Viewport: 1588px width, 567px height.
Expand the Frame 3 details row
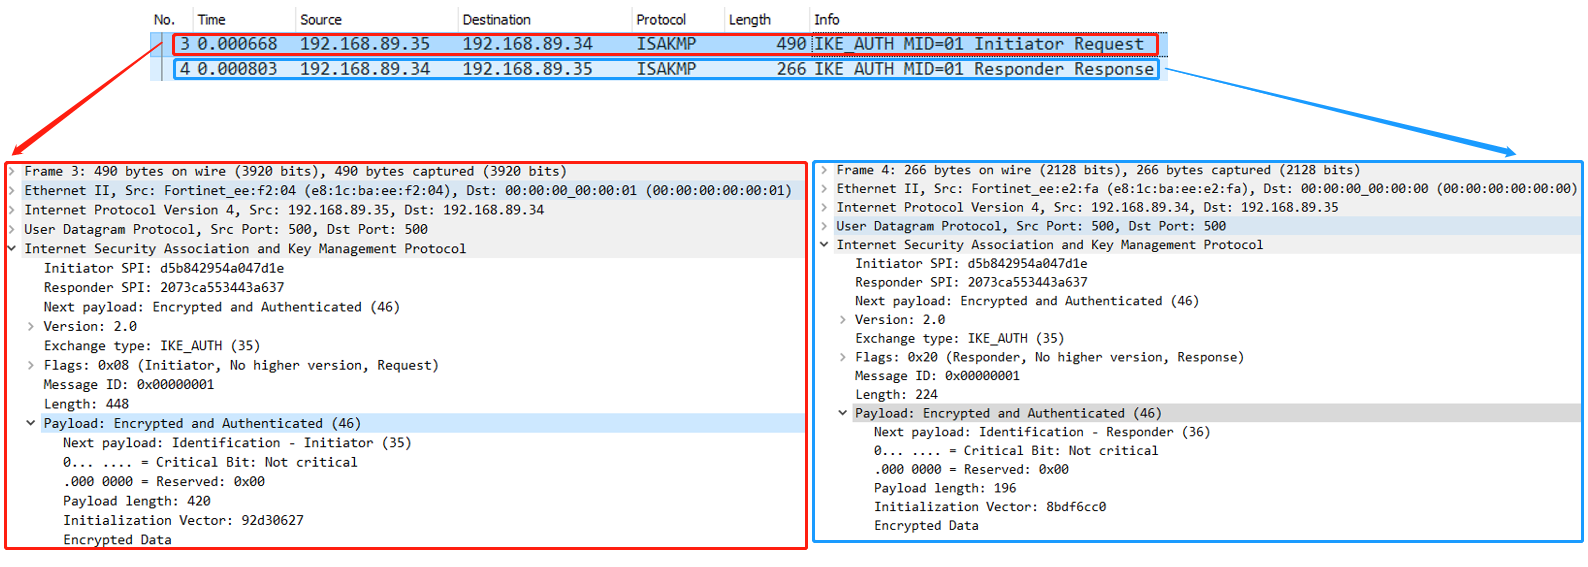click(x=12, y=172)
